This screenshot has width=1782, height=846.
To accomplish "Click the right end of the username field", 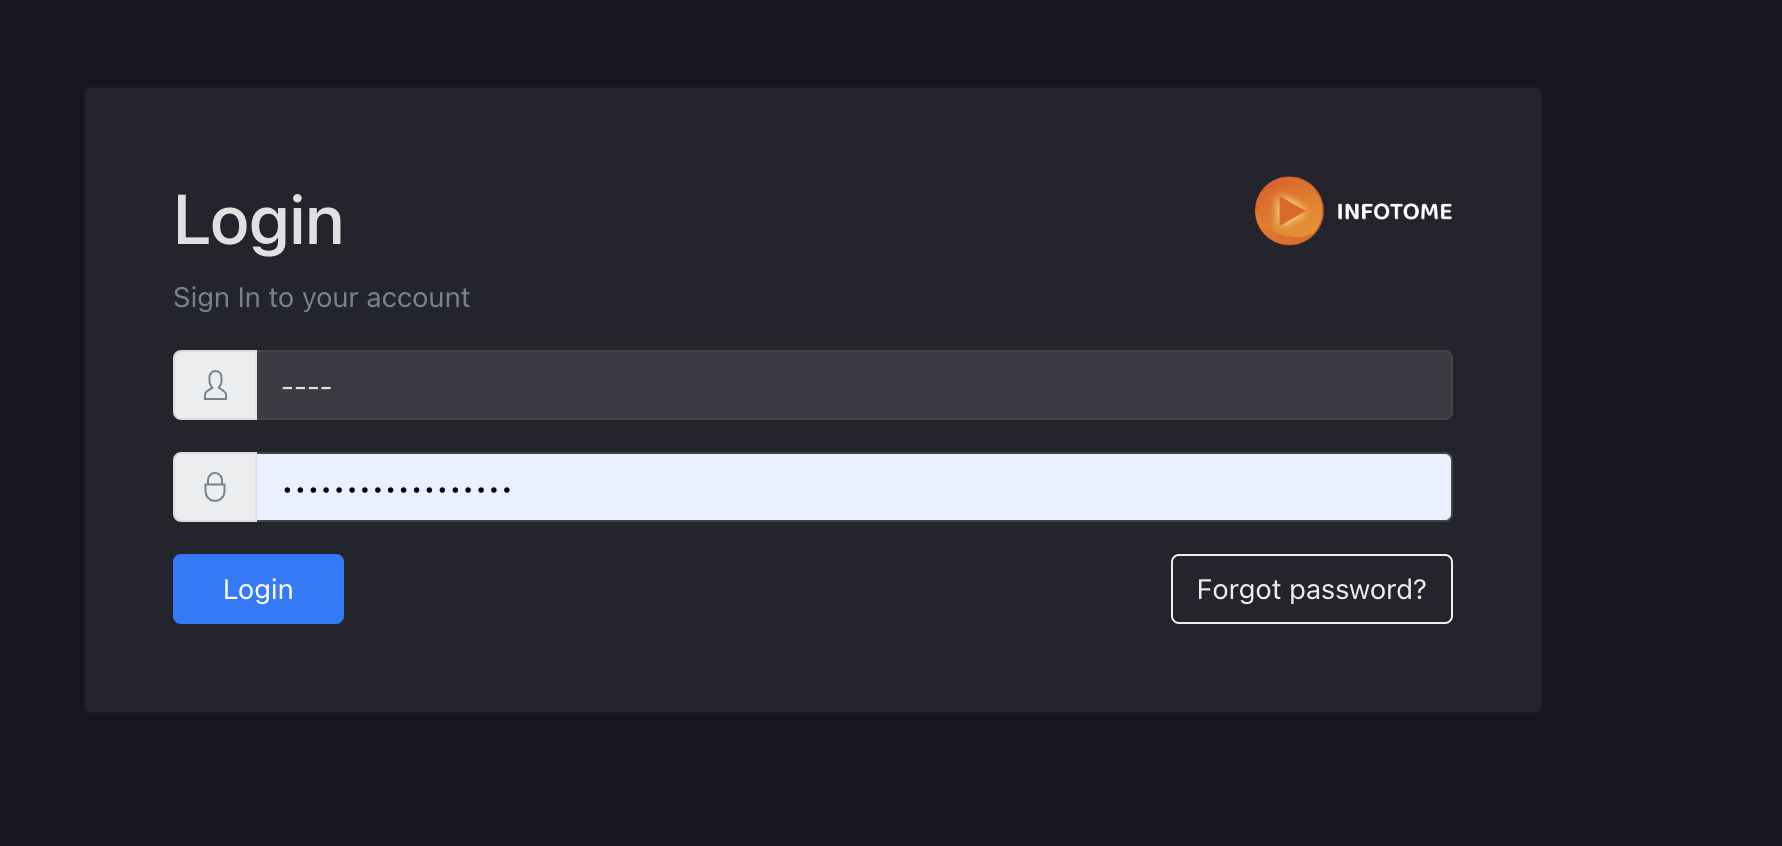I will pos(1420,385).
